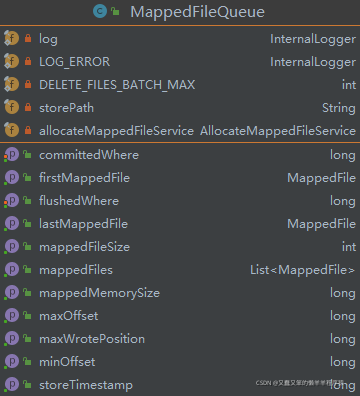Click the property icon for committedWhere
Image resolution: width=360 pixels, height=396 pixels.
click(x=12, y=154)
